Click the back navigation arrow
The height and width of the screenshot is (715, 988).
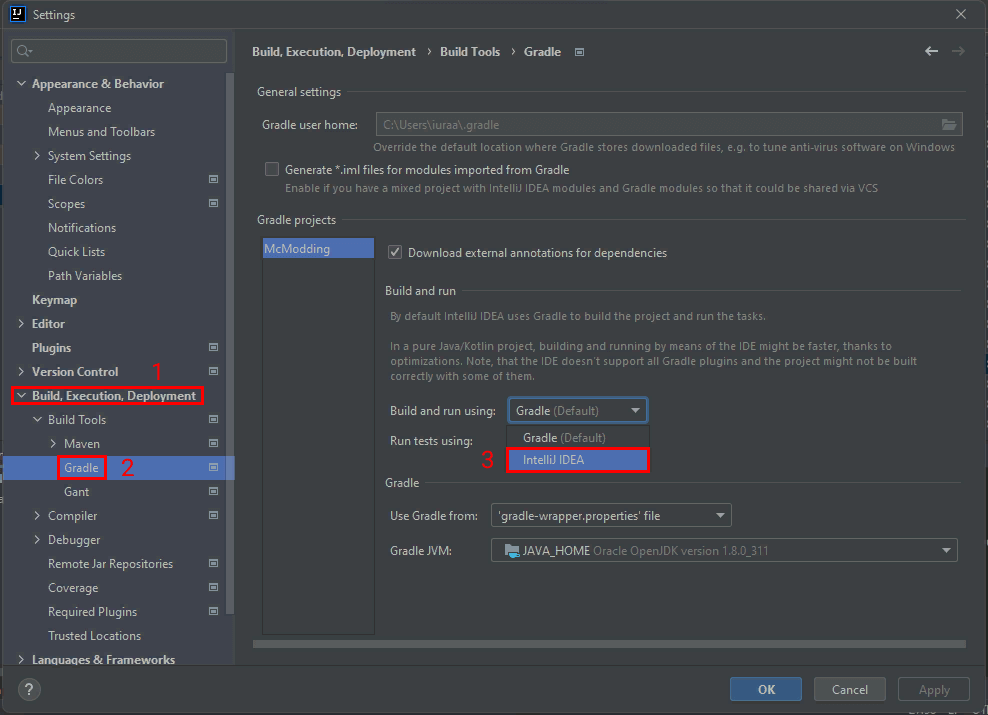tap(932, 51)
